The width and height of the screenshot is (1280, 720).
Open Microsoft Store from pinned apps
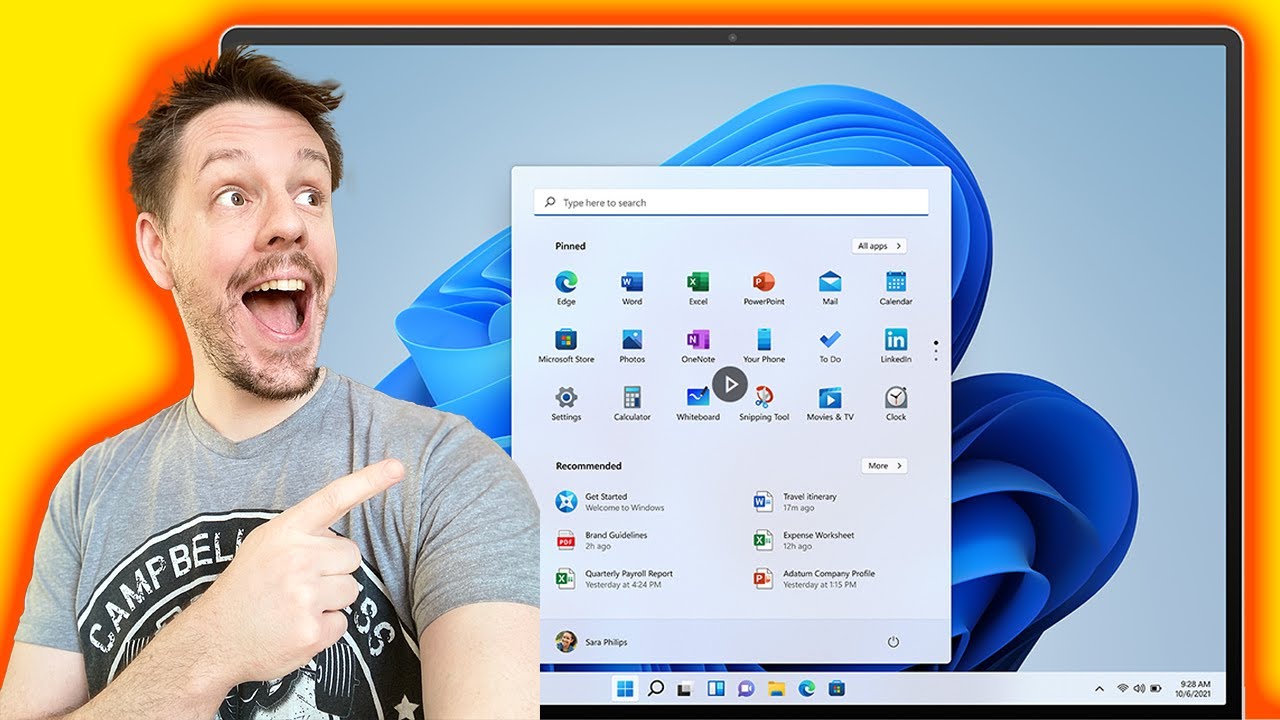tap(566, 345)
